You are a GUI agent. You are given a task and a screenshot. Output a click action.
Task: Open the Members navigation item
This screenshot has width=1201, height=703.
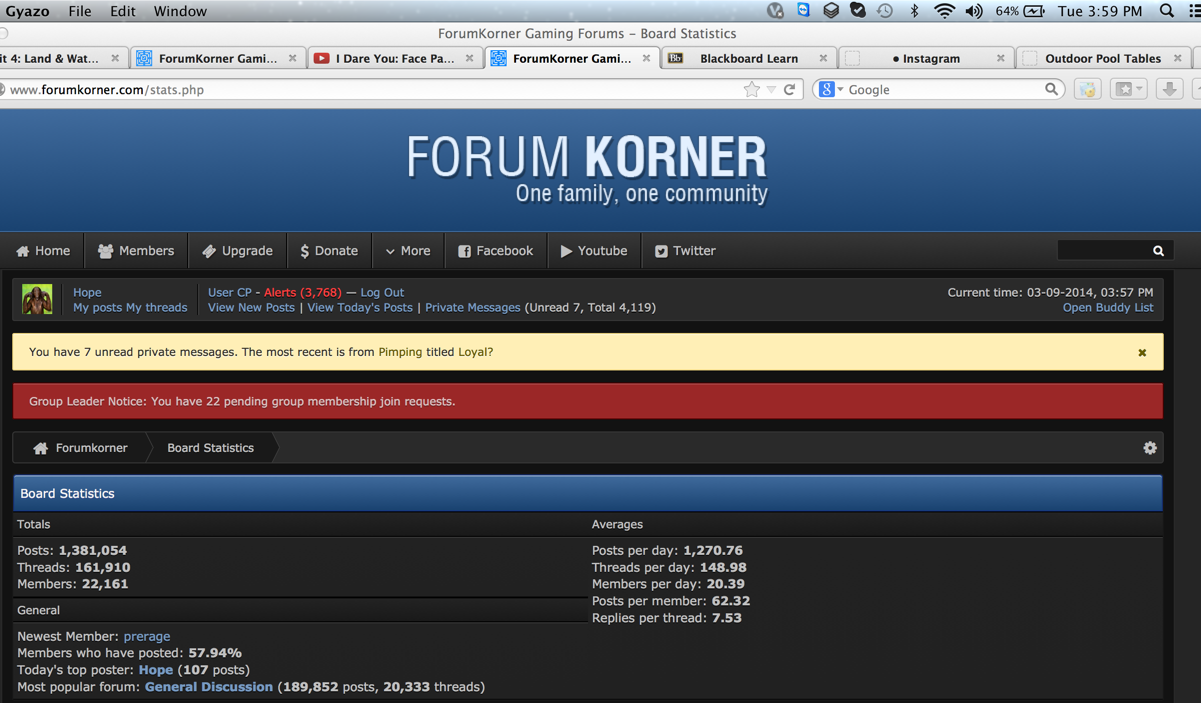click(136, 251)
